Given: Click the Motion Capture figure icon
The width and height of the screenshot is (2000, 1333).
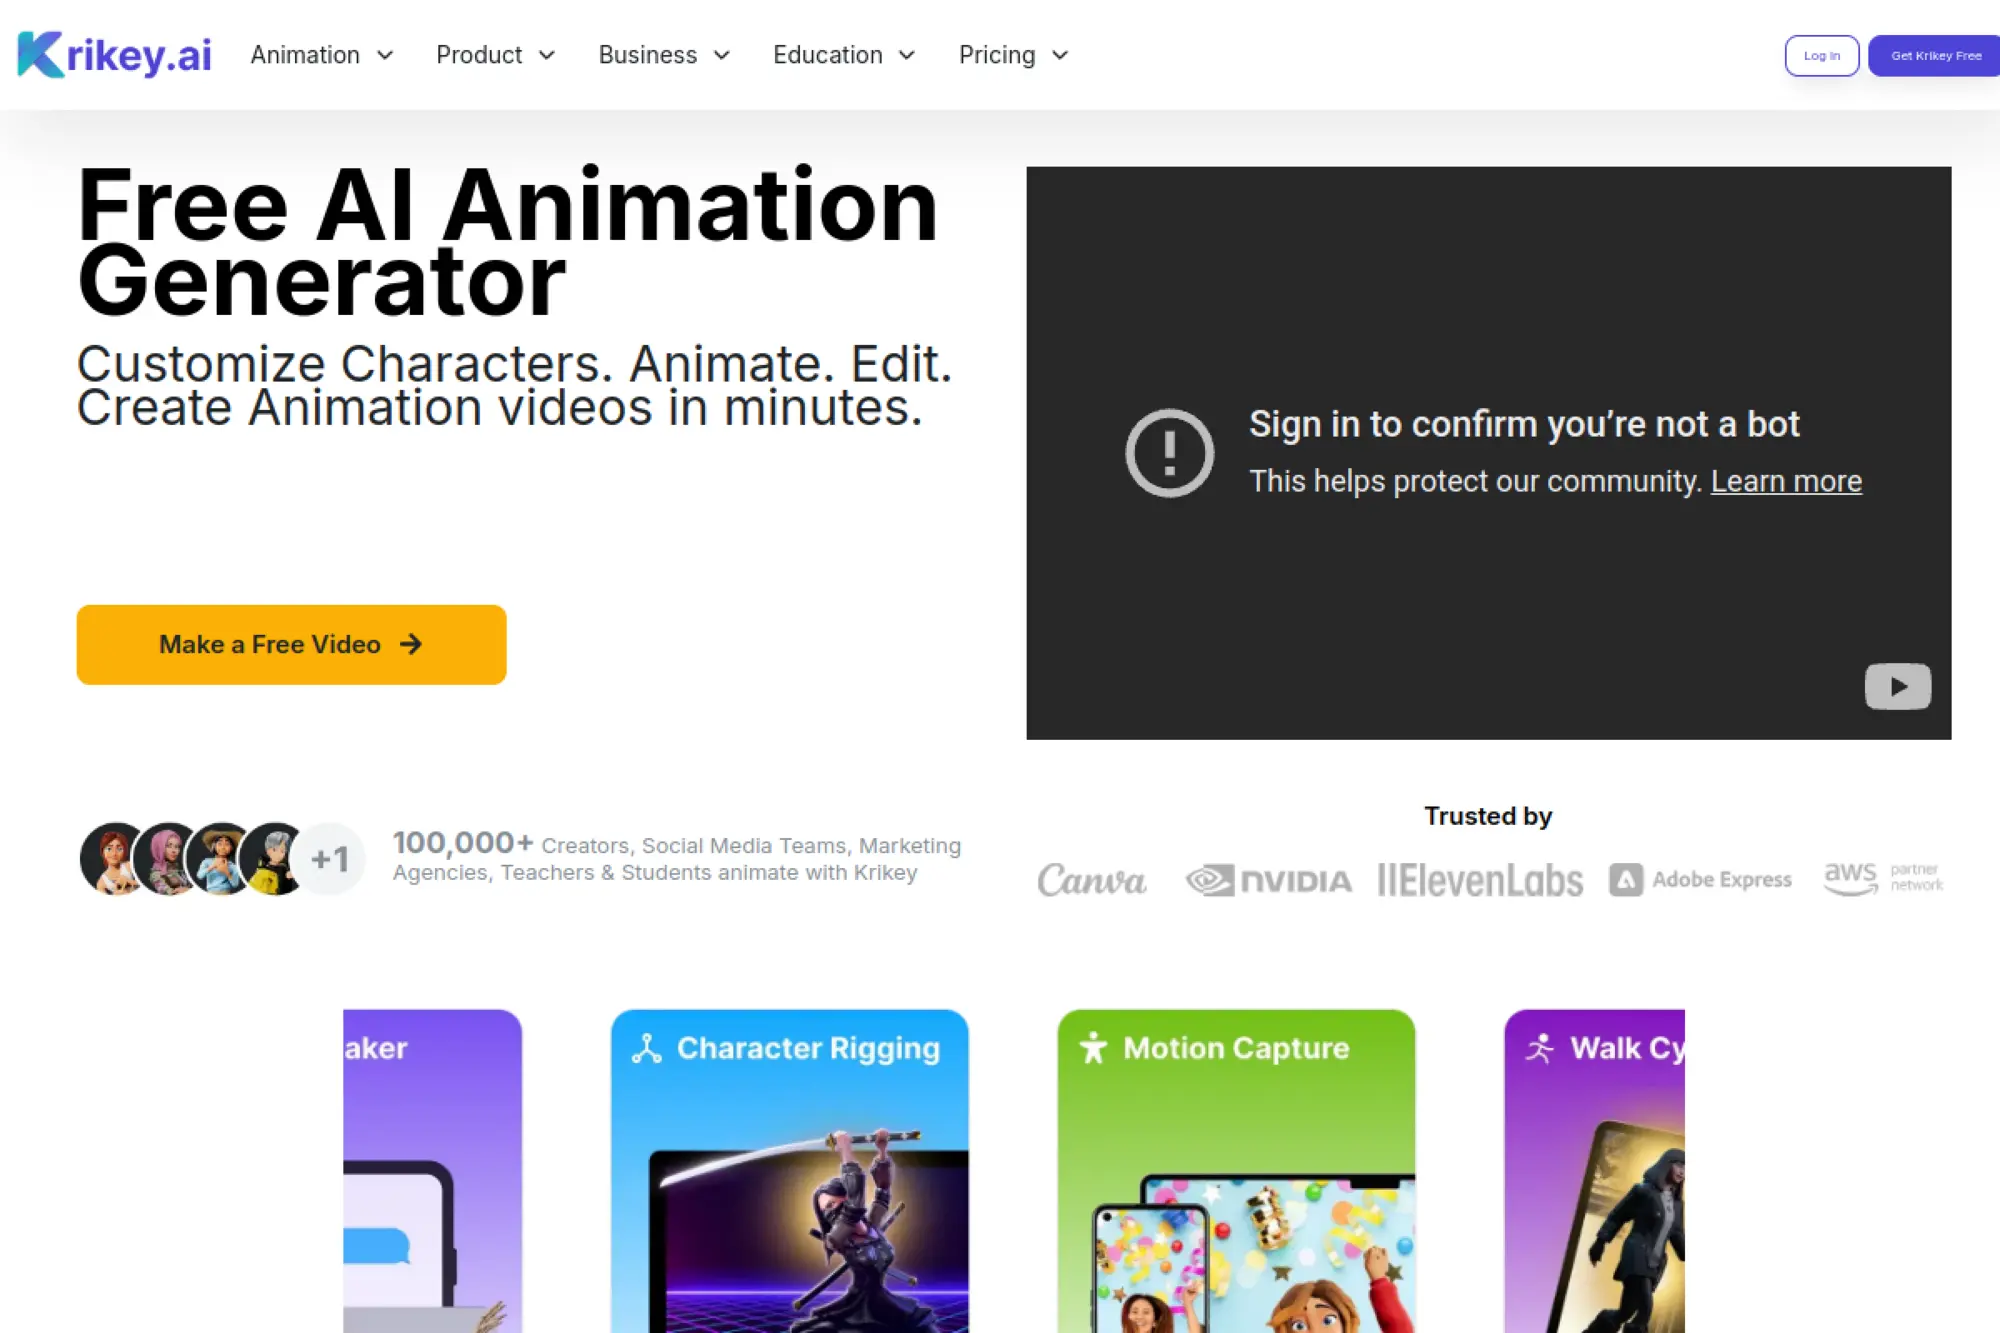Looking at the screenshot, I should (x=1093, y=1048).
